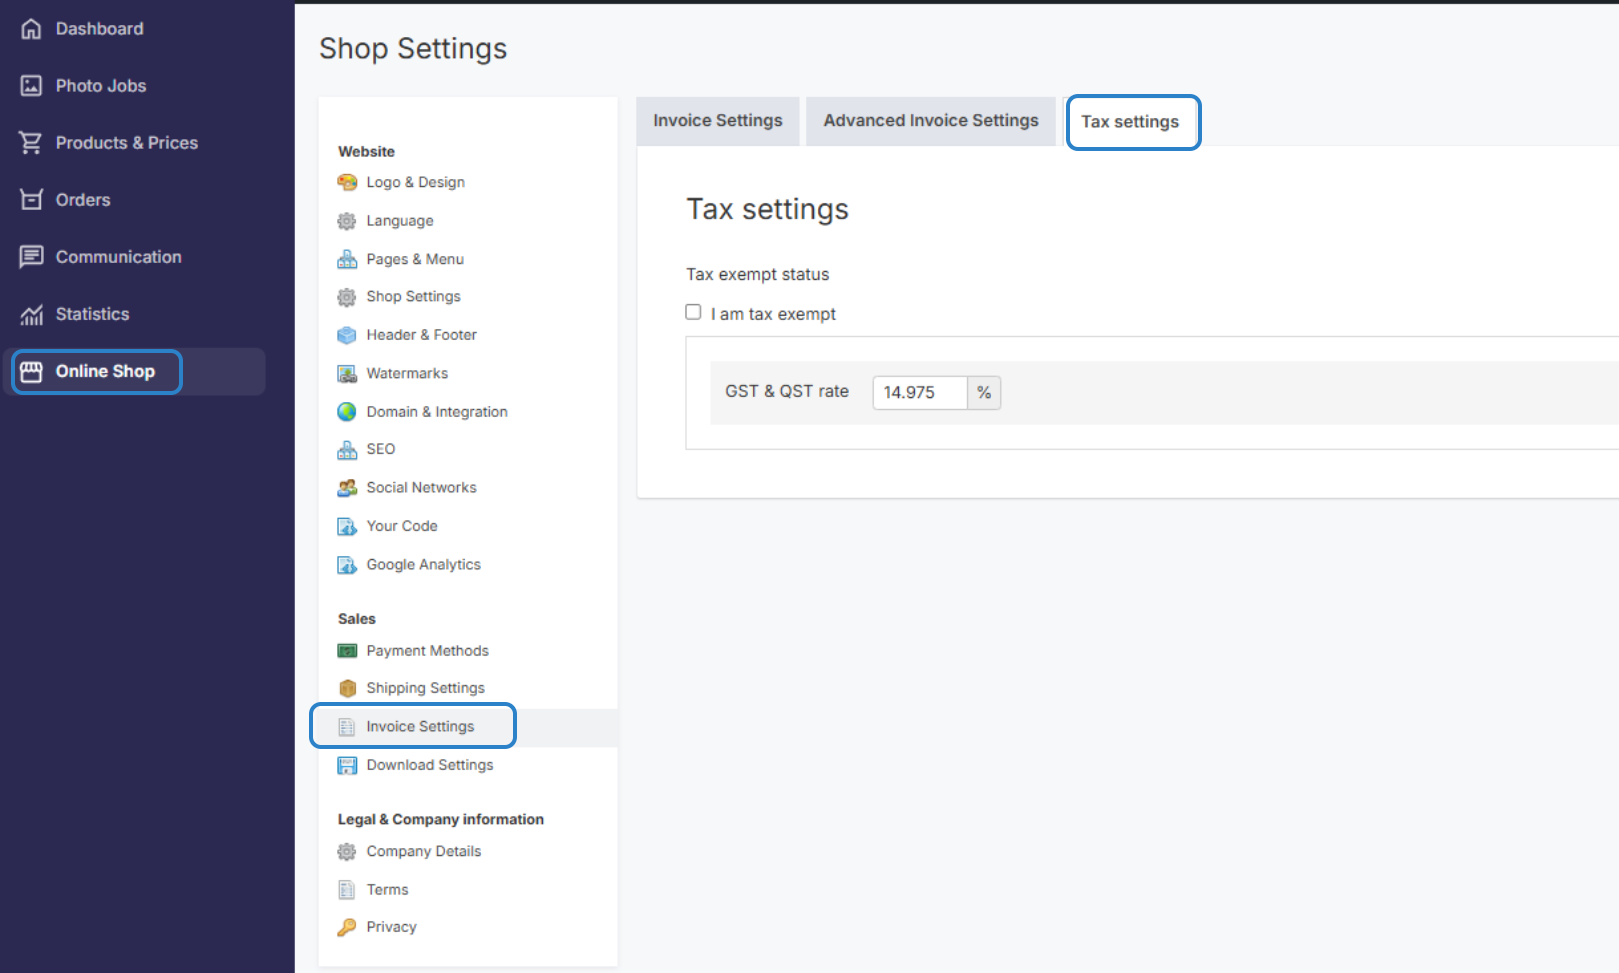The width and height of the screenshot is (1619, 973).
Task: Open the Download Settings link
Action: pyautogui.click(x=430, y=765)
